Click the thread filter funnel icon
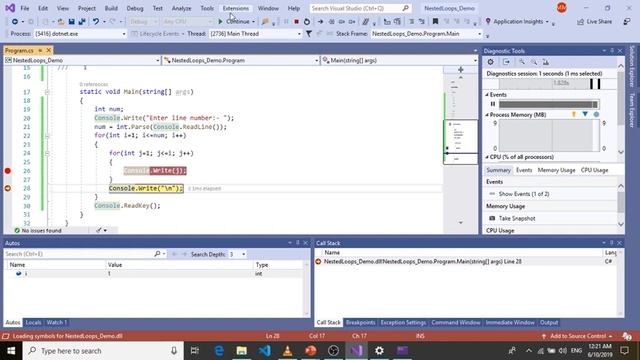The width and height of the screenshot is (640, 360). 309,34
